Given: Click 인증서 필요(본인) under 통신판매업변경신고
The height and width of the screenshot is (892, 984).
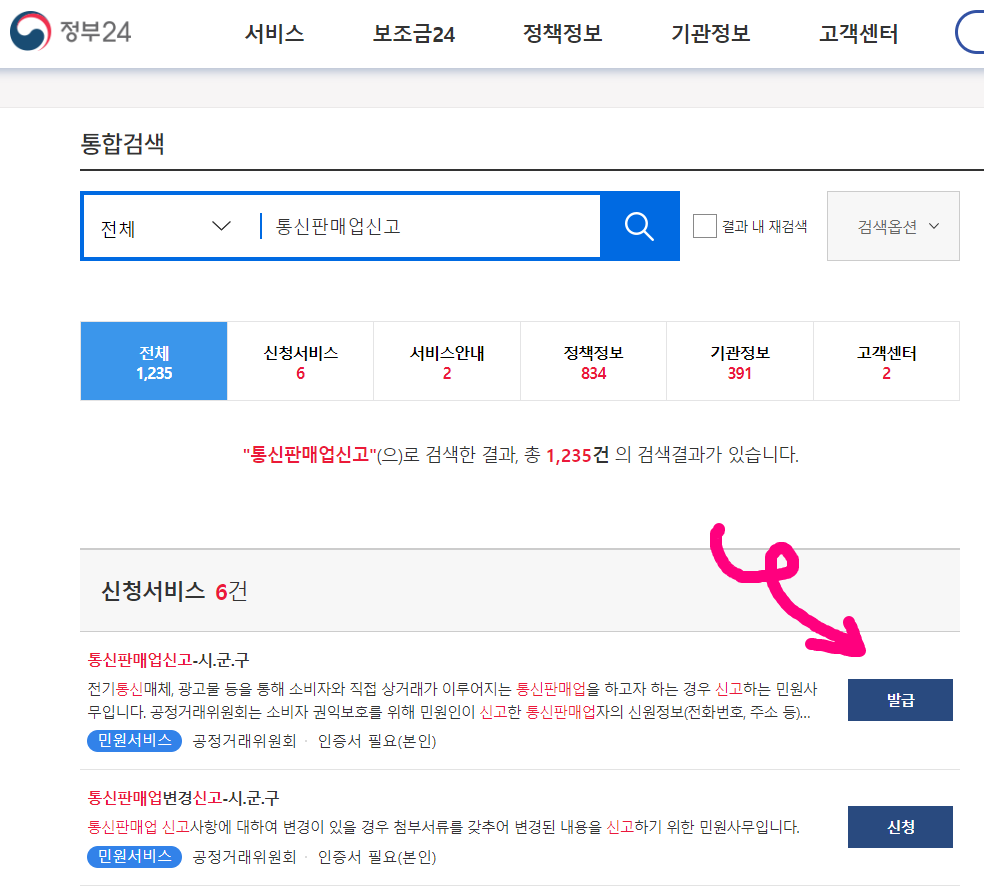Looking at the screenshot, I should [377, 857].
